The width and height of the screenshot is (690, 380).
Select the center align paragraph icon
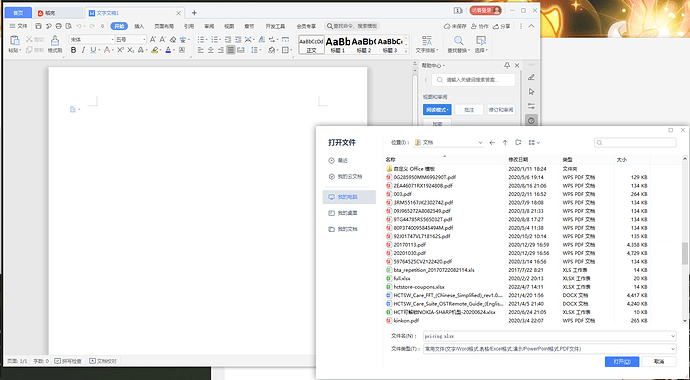(211, 50)
